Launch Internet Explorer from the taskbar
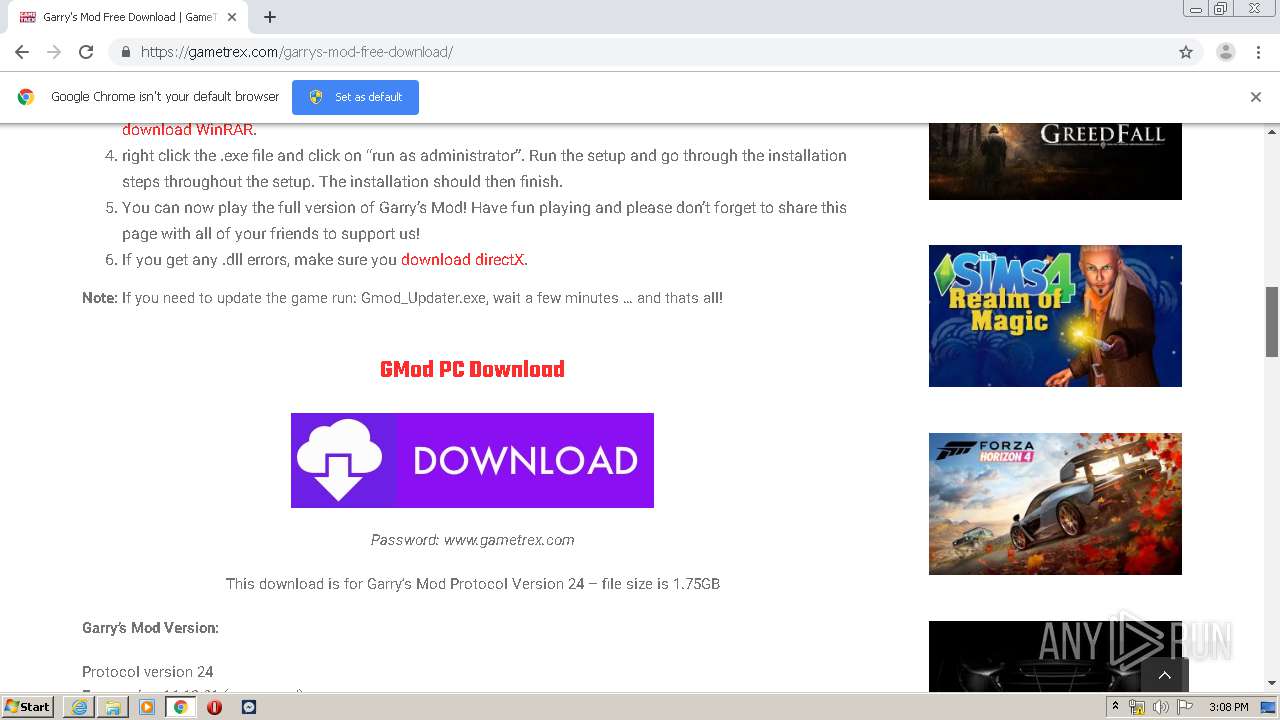 coord(79,707)
